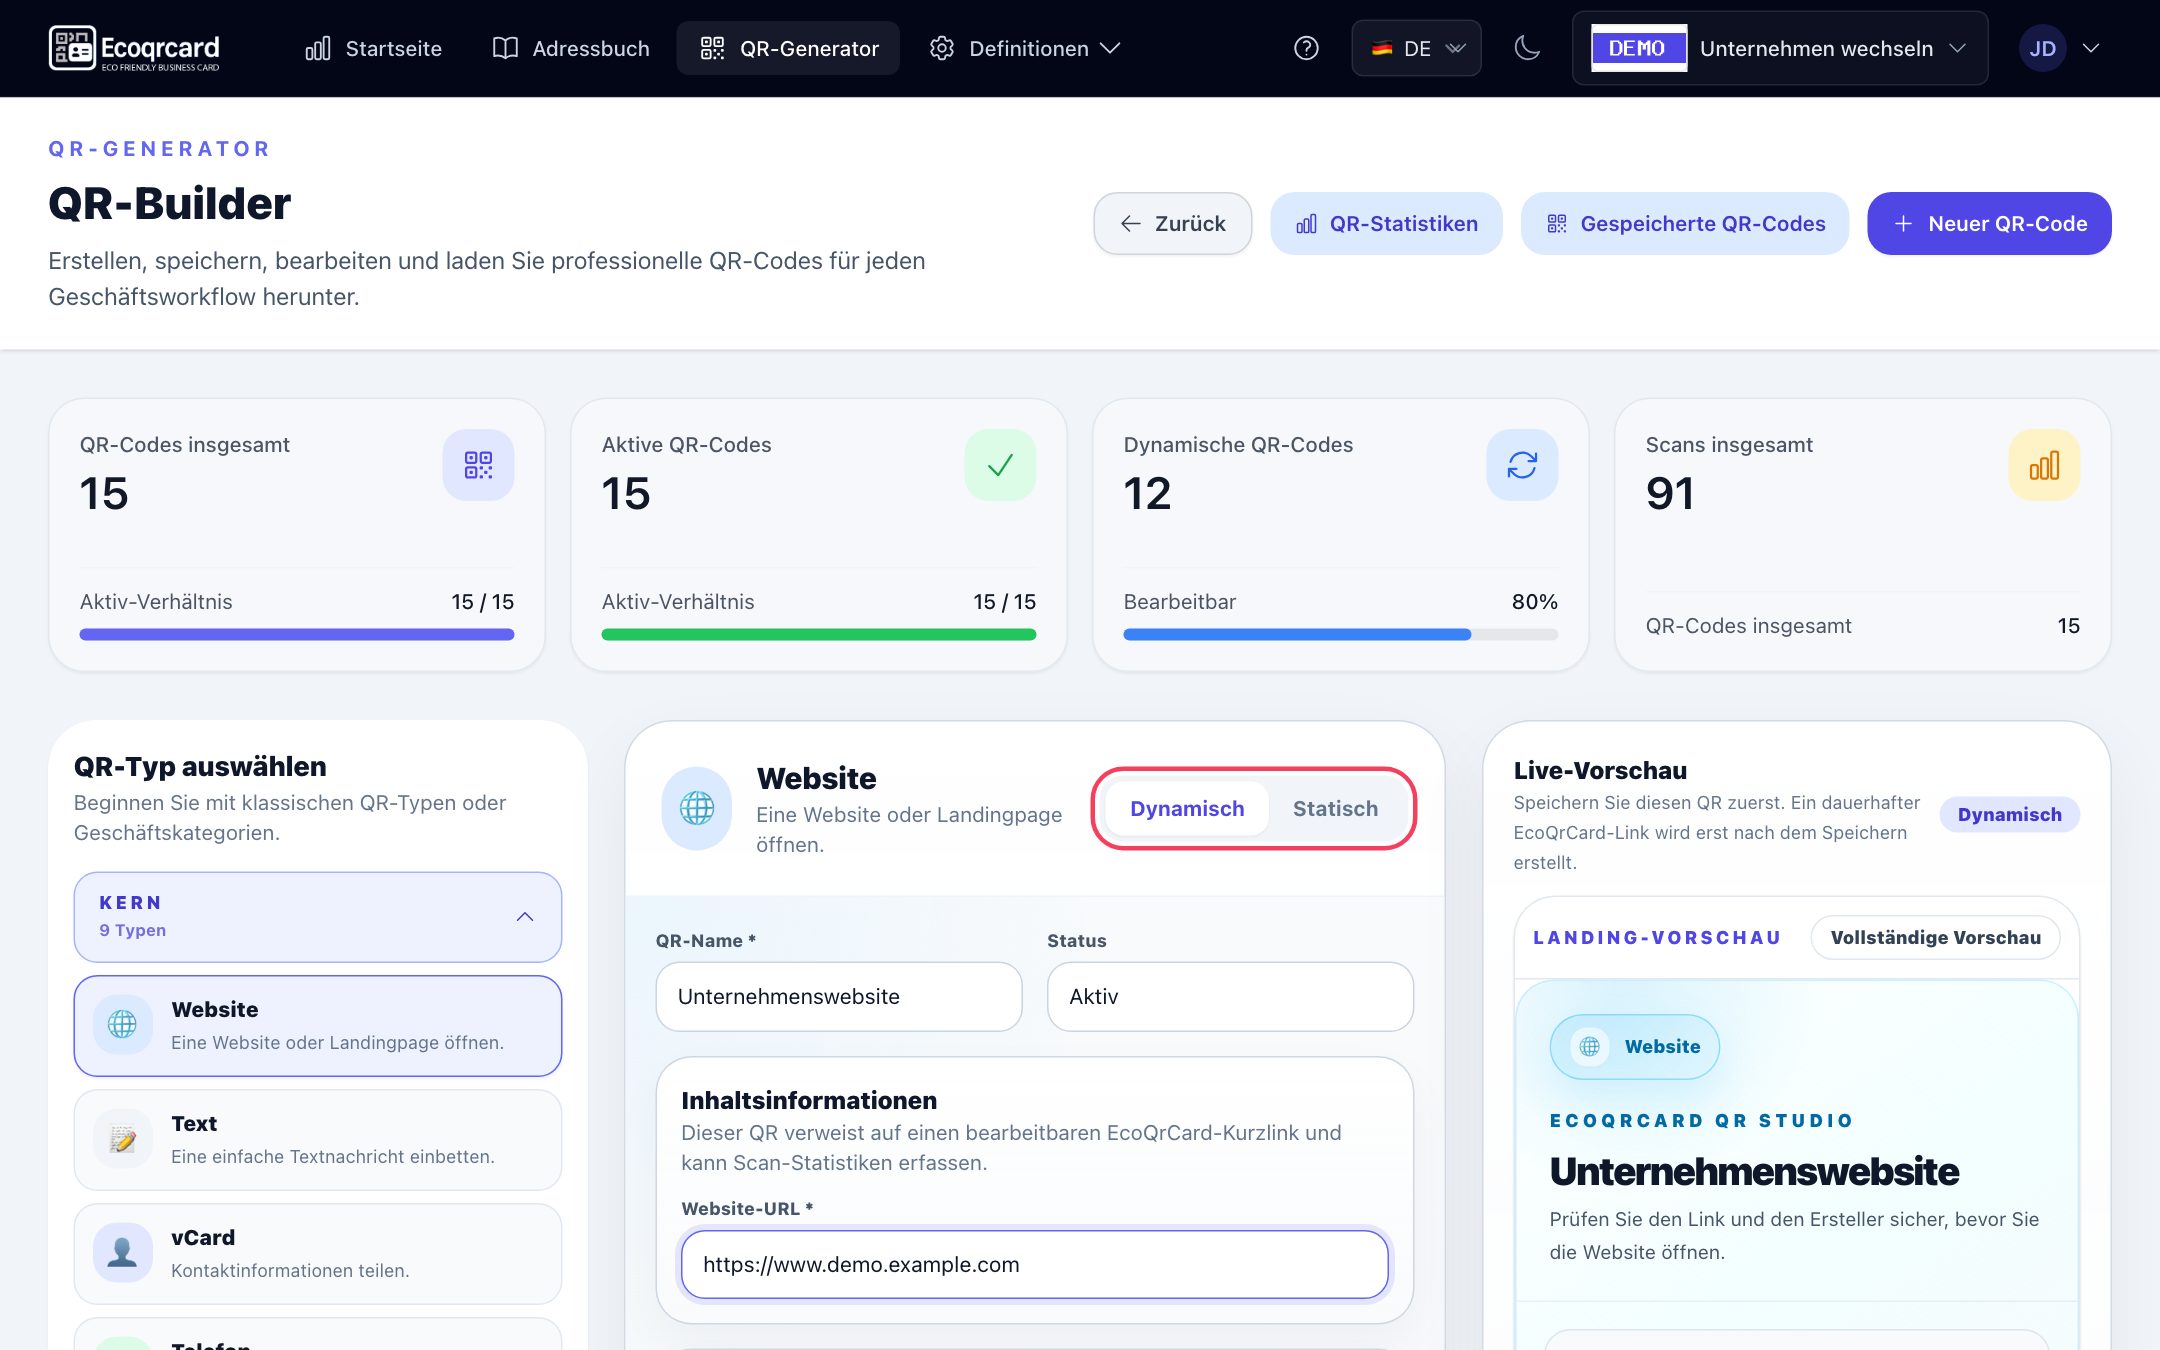
Task: Open Adressbuch in navigation
Action: [571, 48]
